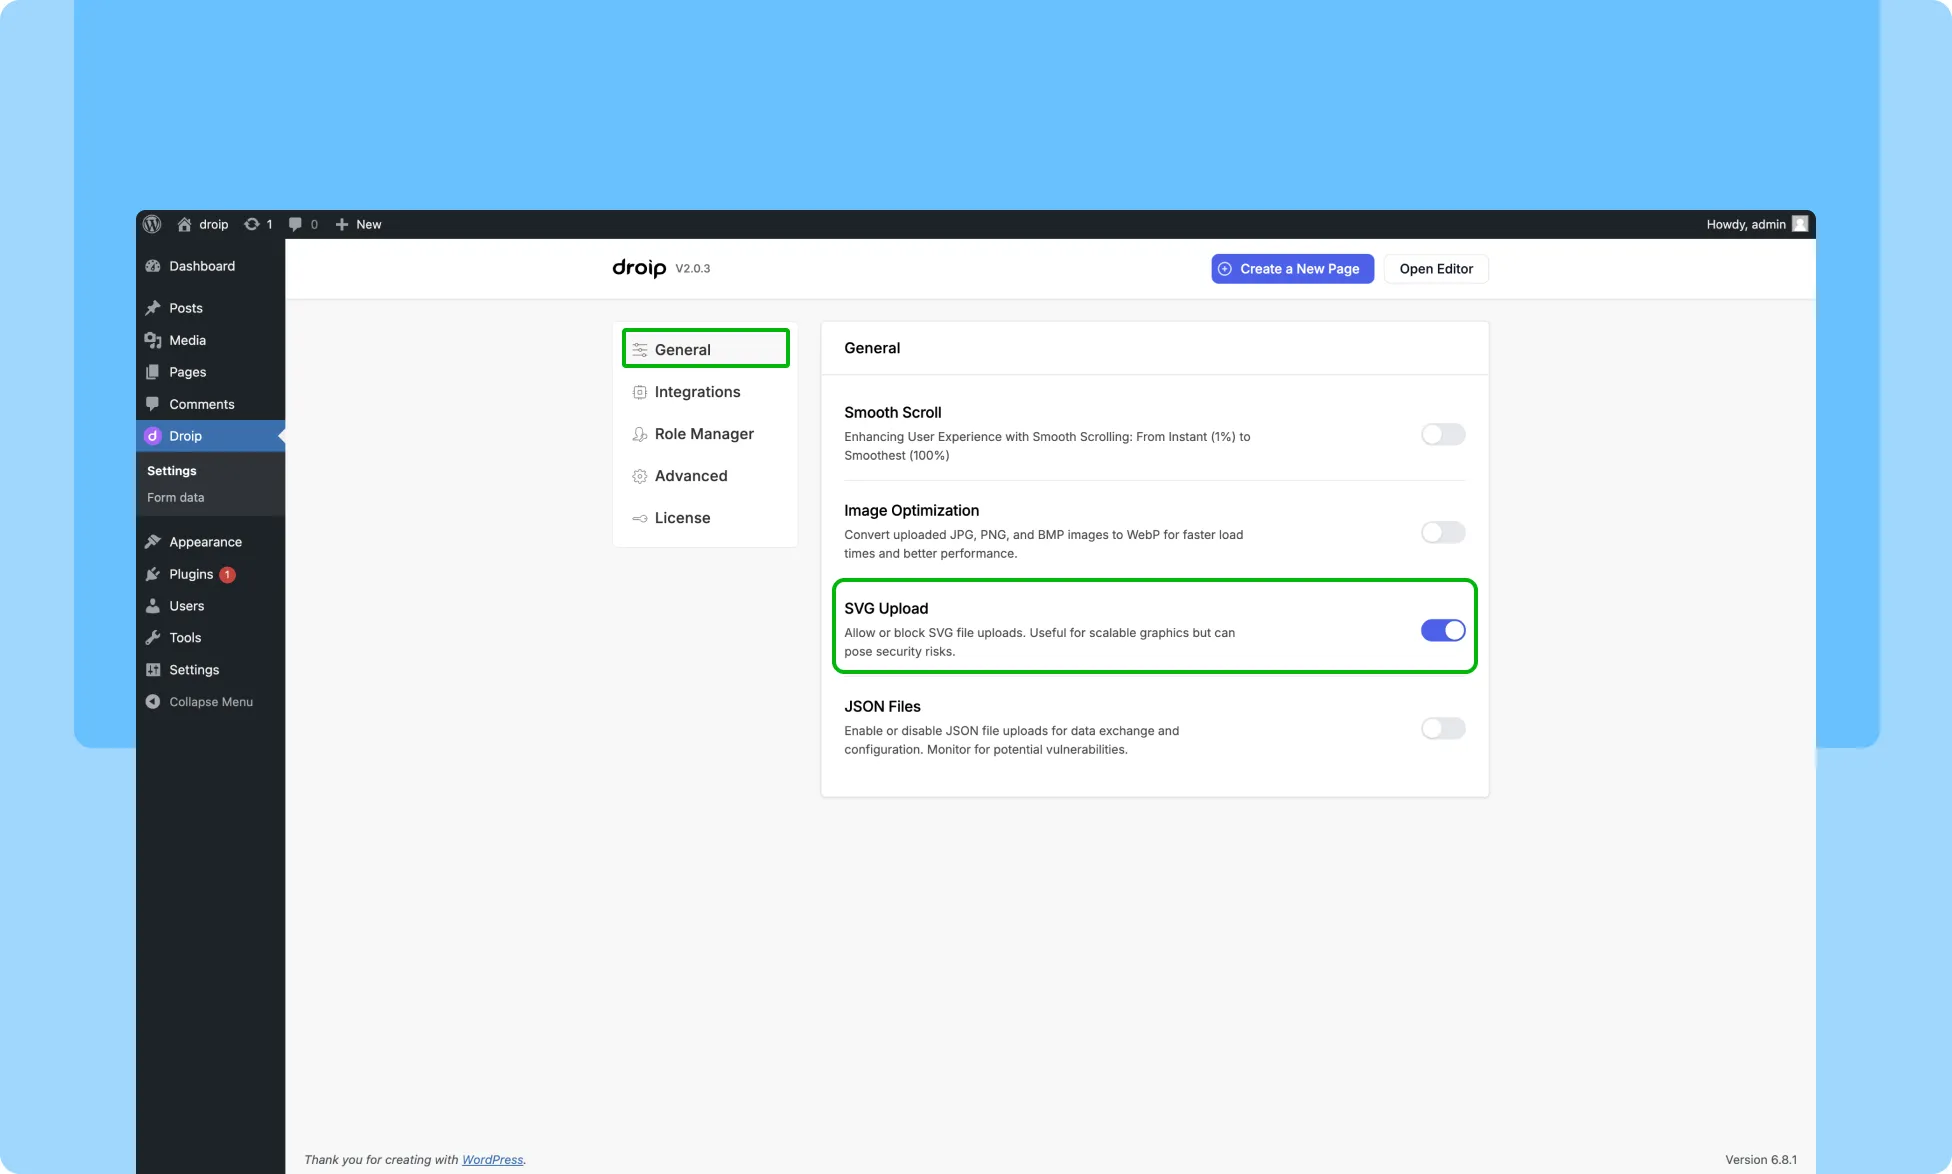The height and width of the screenshot is (1174, 1952).
Task: Click the Comments icon in the sidebar
Action: [x=153, y=404]
